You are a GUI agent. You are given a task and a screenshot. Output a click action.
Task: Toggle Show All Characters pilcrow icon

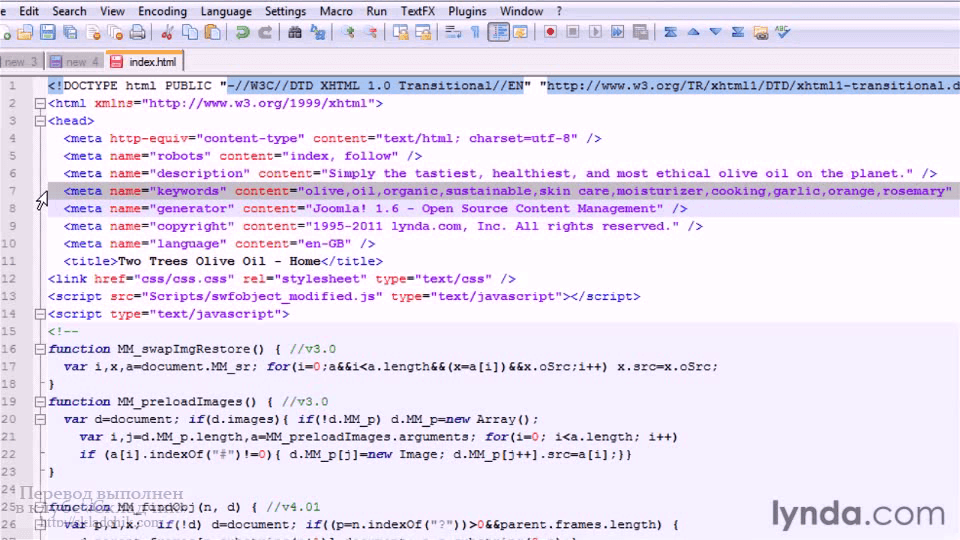[x=475, y=32]
